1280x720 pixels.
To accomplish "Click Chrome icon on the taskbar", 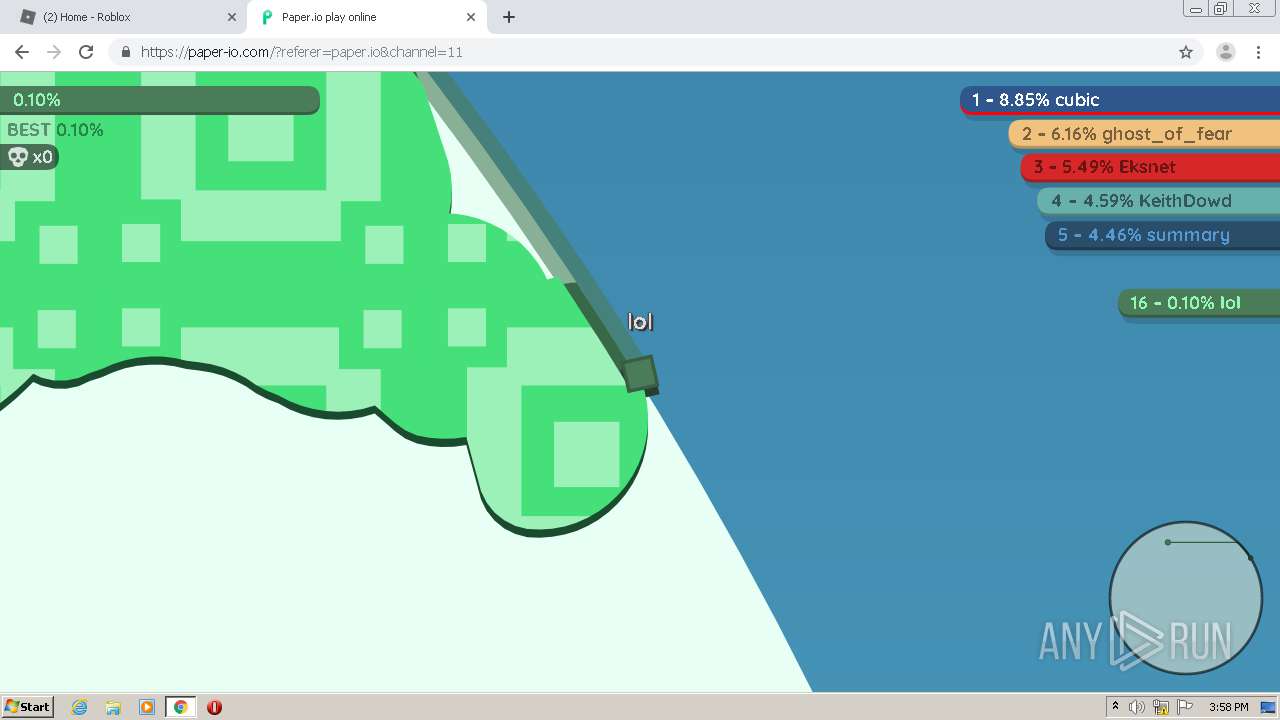I will (x=180, y=707).
